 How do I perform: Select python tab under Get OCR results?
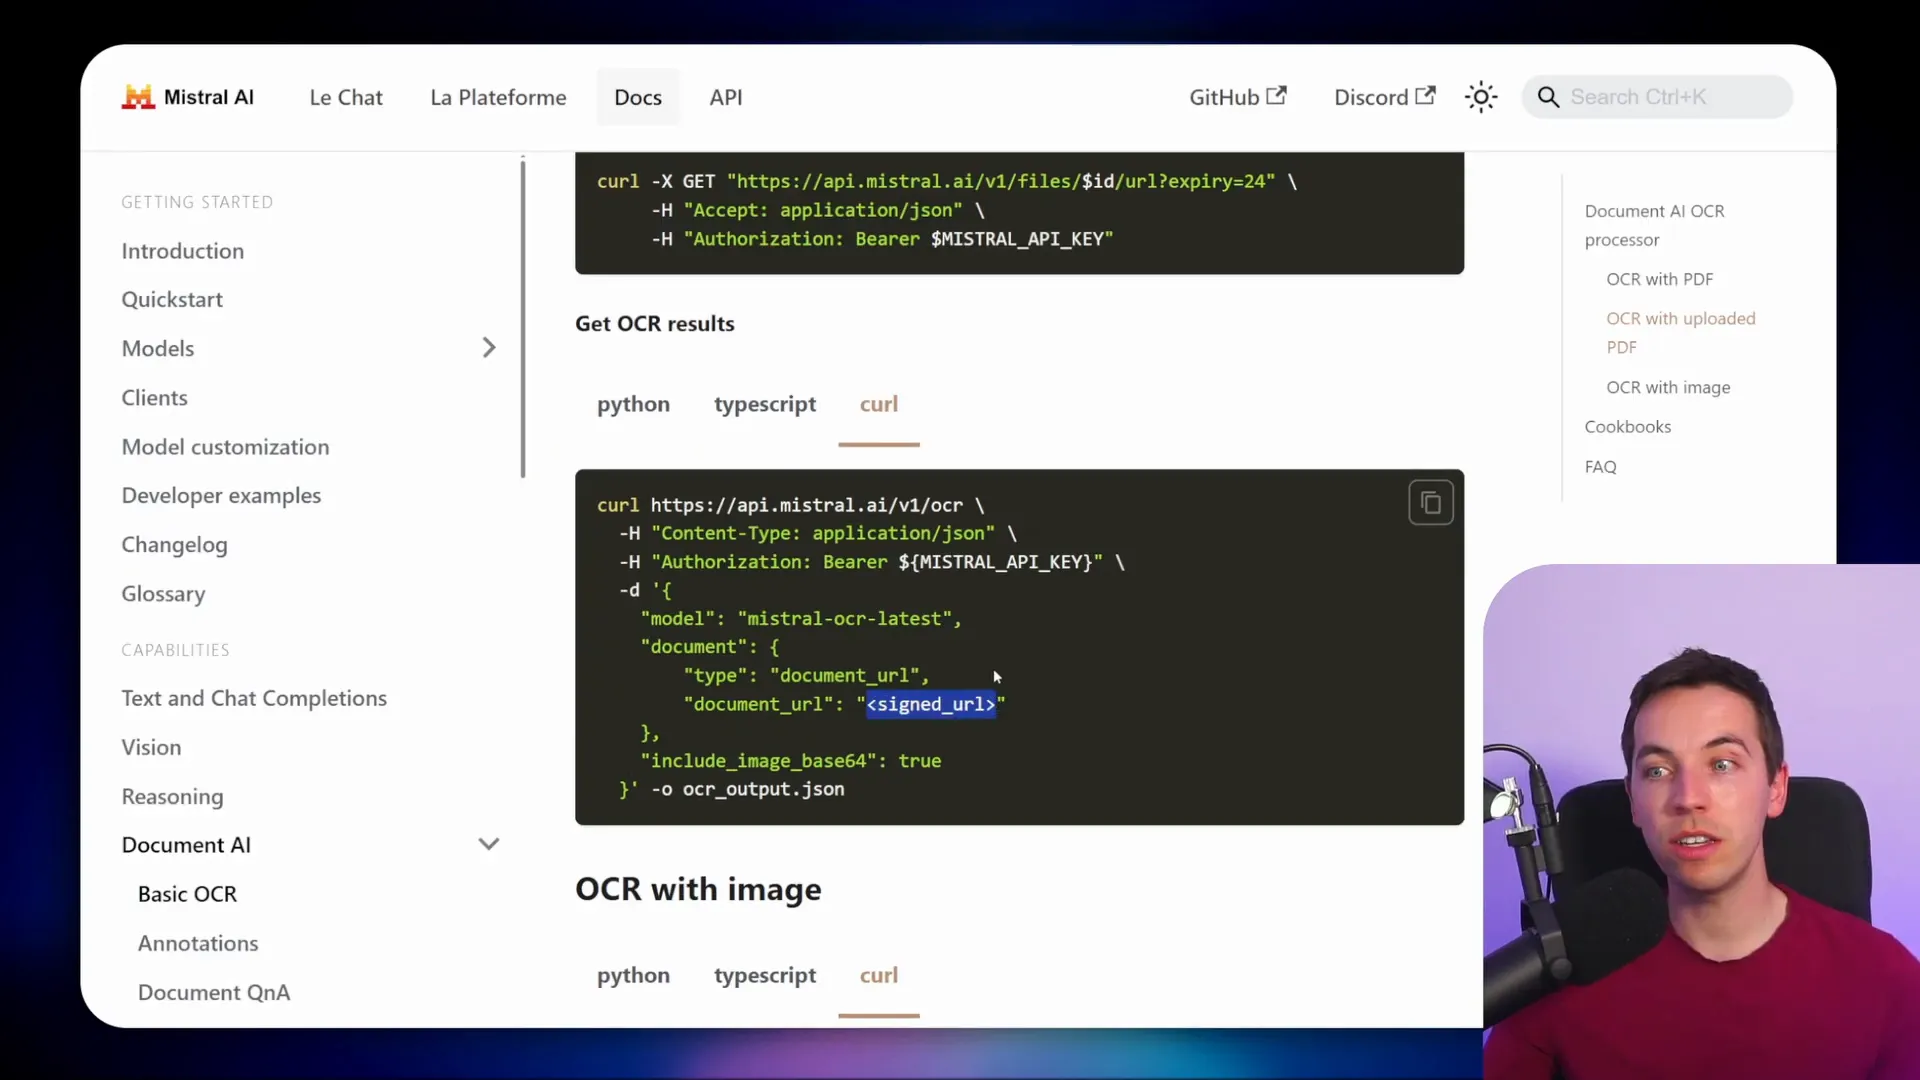(x=633, y=404)
